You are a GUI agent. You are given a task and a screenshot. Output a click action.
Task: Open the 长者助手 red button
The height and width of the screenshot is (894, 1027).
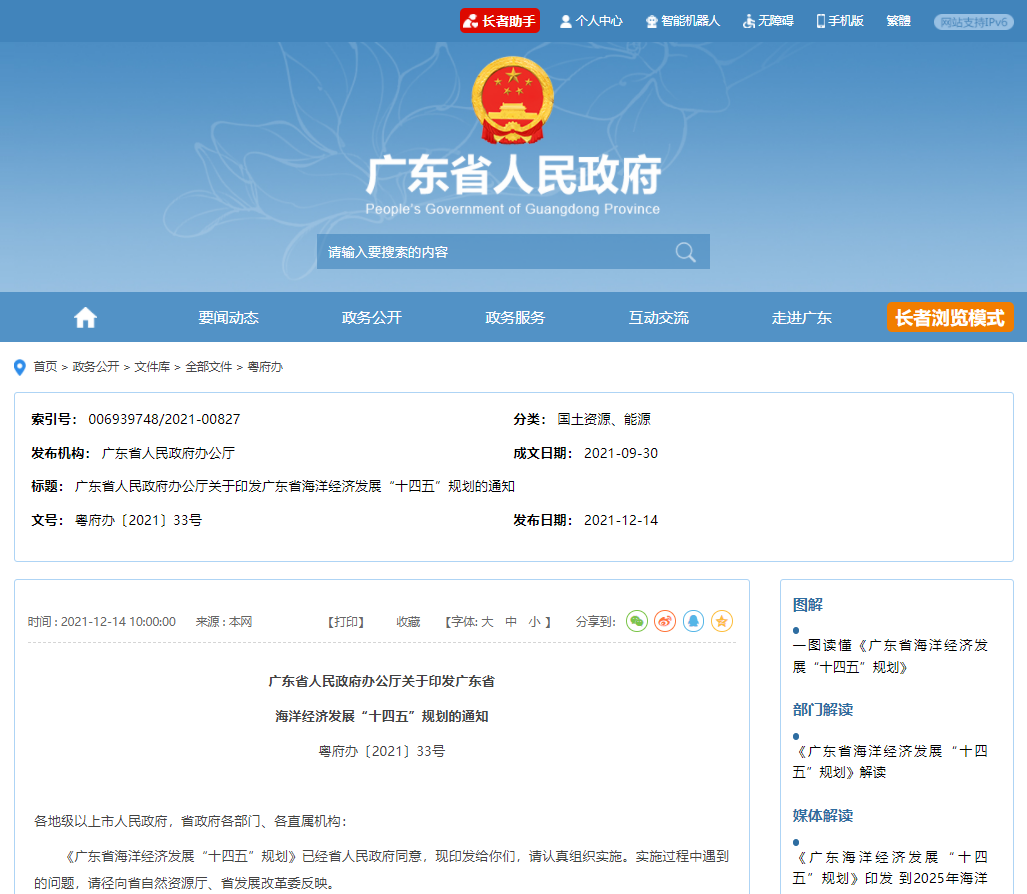[500, 21]
